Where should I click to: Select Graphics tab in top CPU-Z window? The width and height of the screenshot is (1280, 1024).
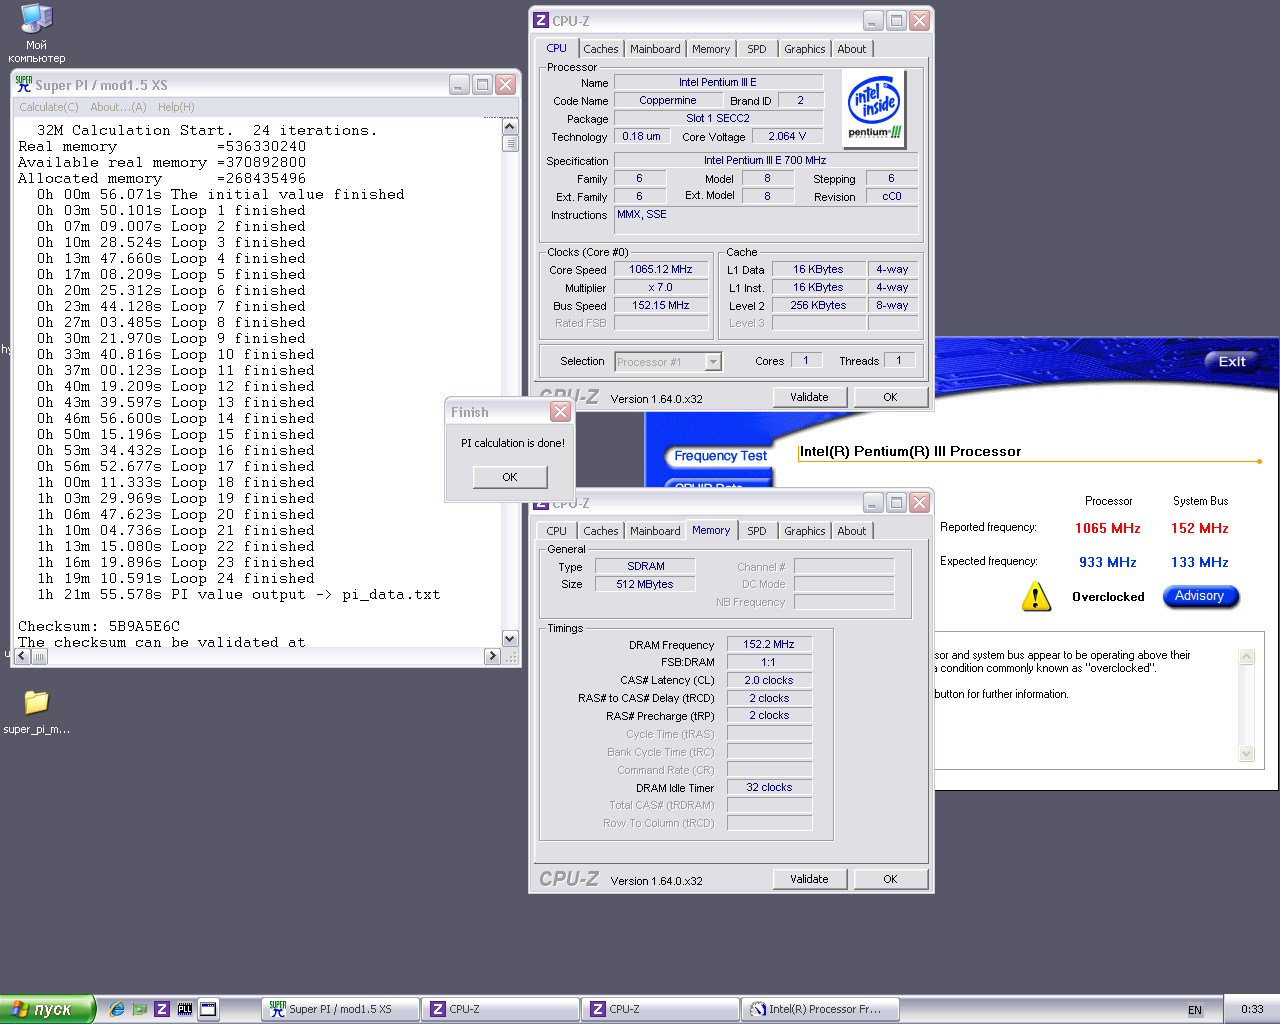click(x=805, y=49)
